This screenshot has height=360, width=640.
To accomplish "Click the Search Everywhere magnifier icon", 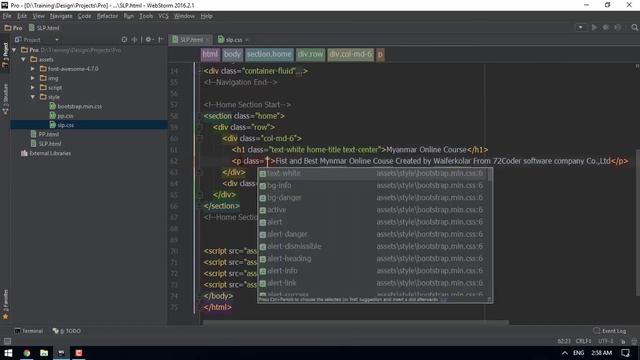I will click(634, 27).
